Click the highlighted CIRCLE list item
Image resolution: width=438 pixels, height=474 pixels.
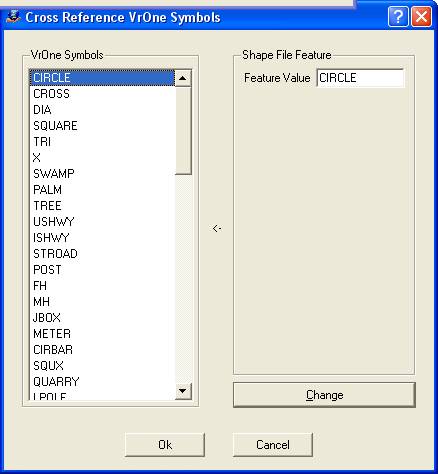[102, 78]
